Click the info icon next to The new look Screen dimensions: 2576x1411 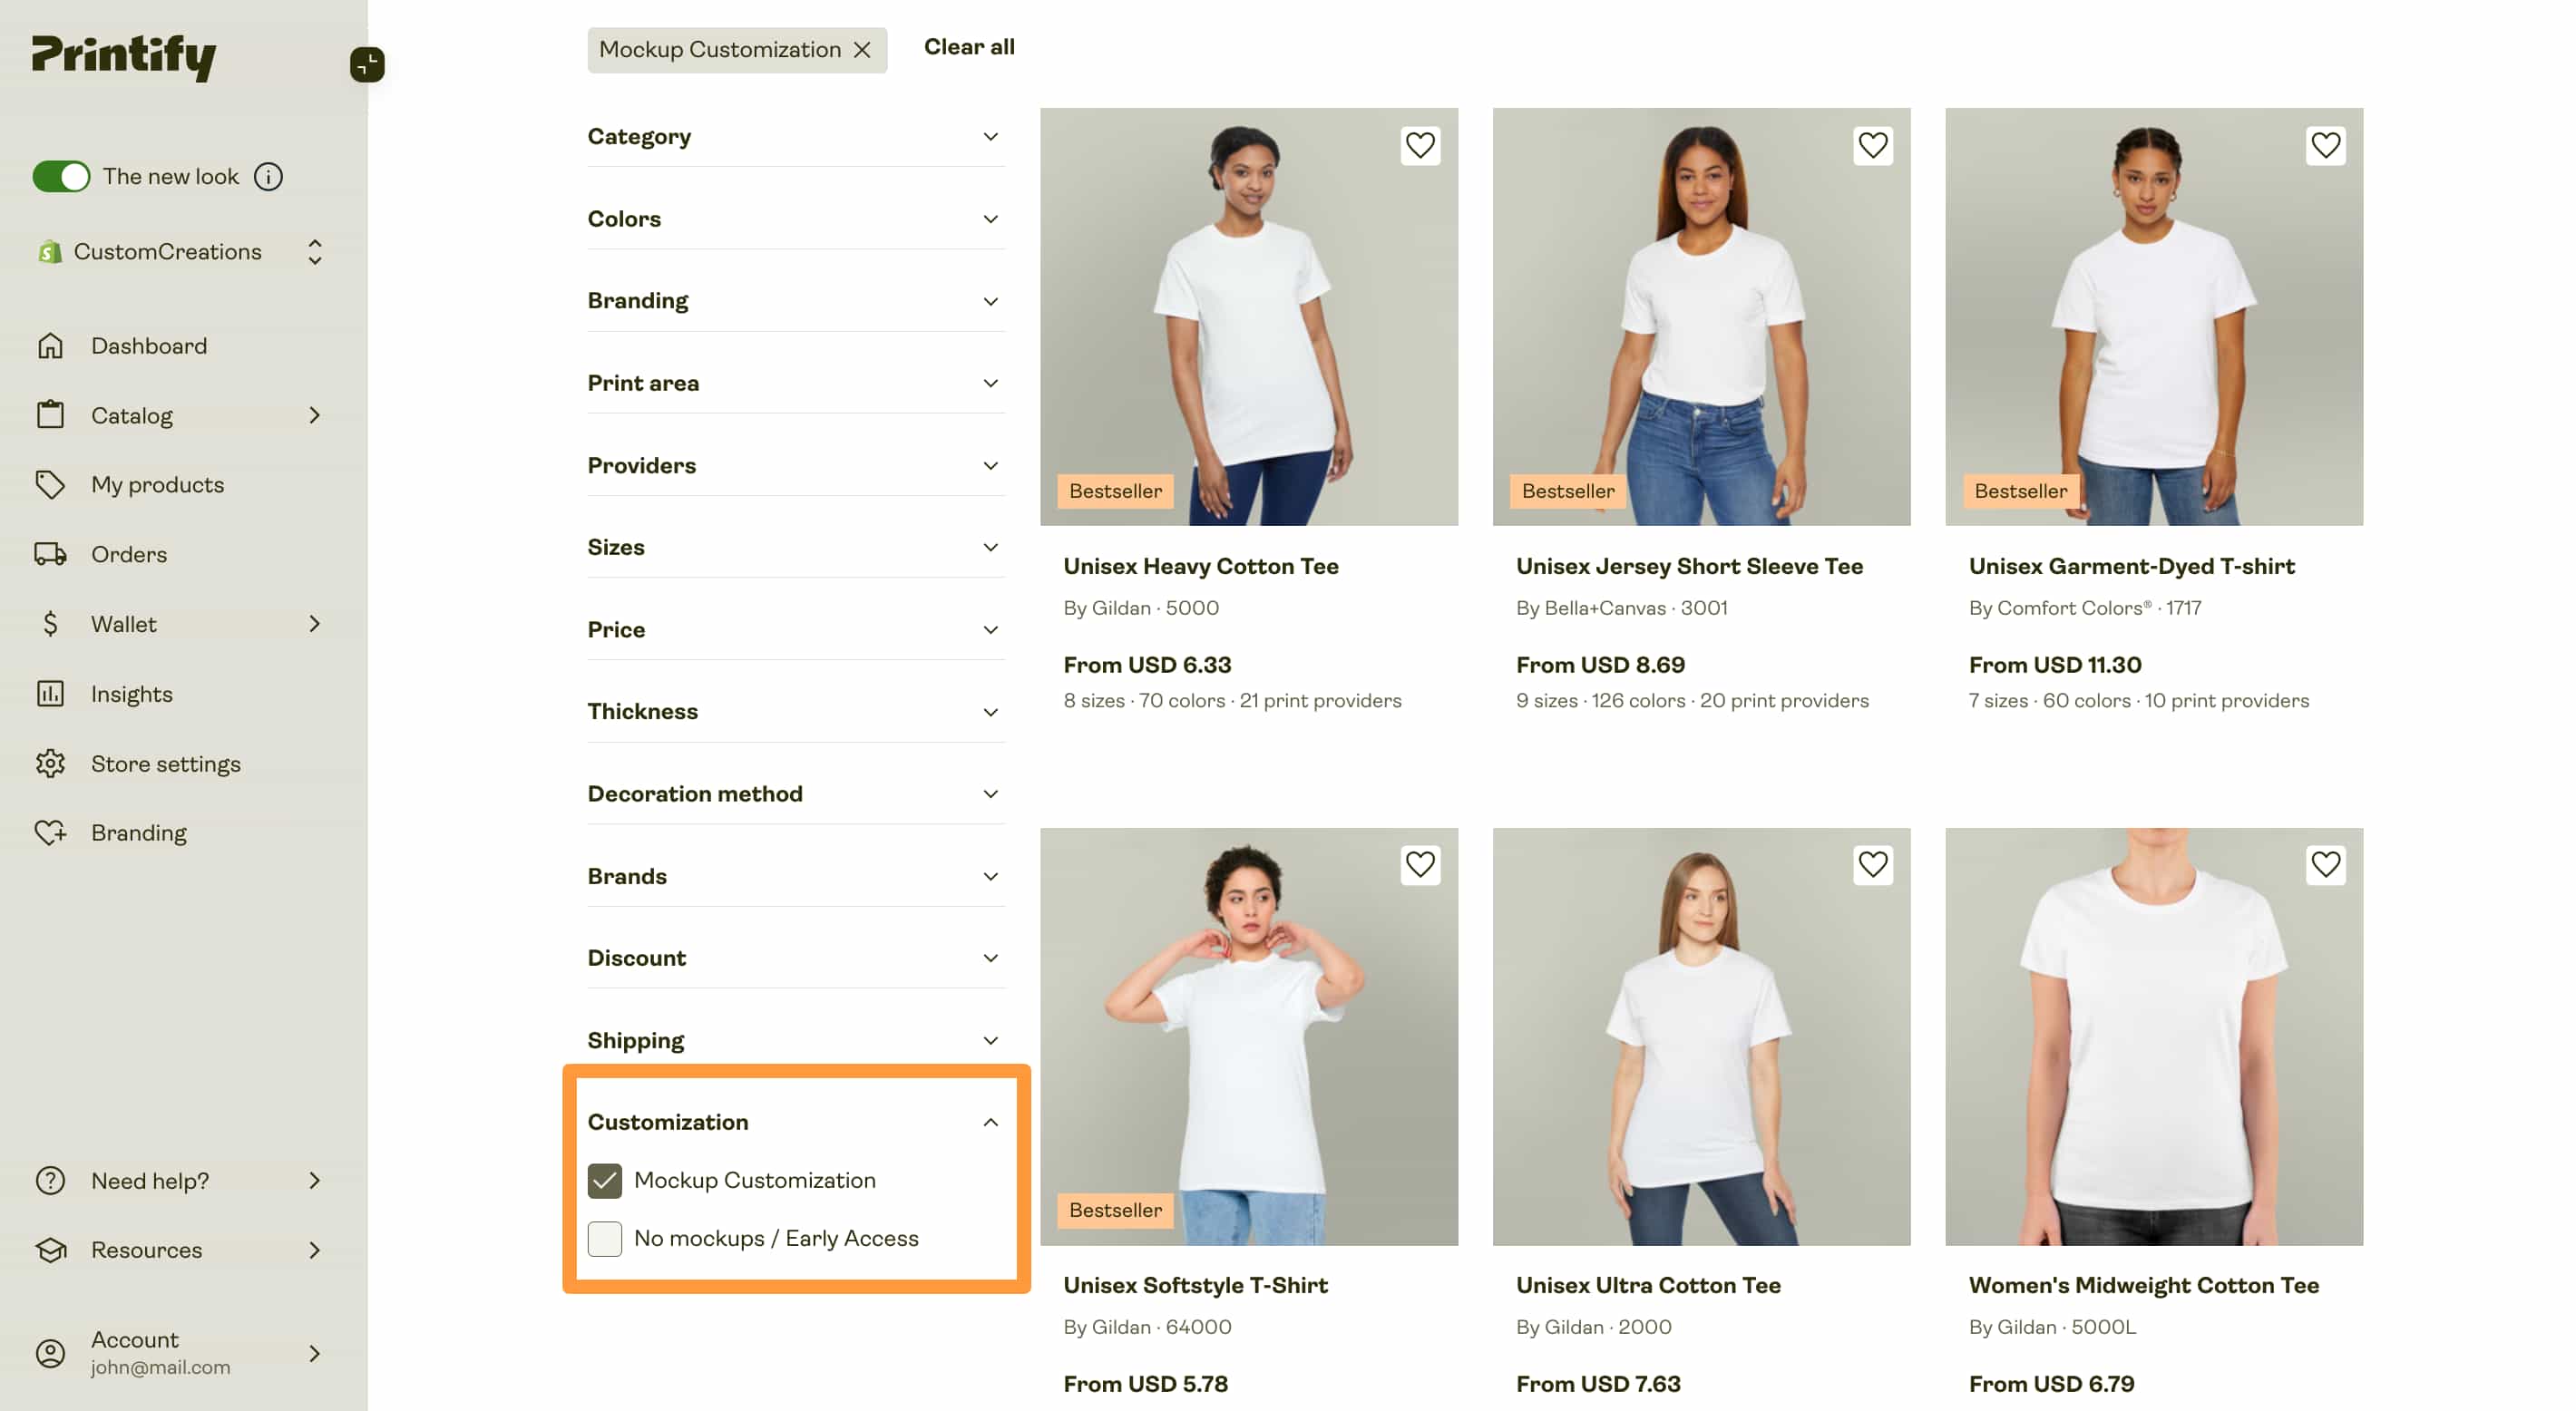click(267, 177)
